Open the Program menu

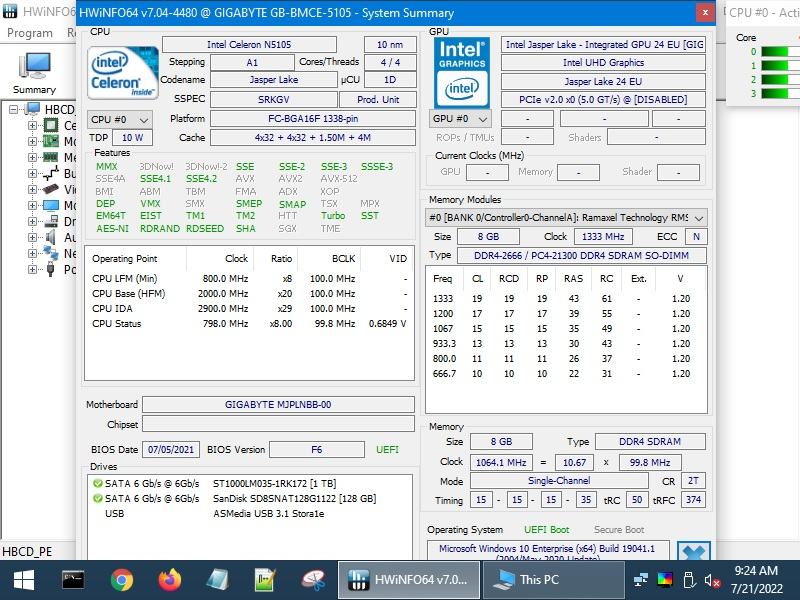point(30,33)
